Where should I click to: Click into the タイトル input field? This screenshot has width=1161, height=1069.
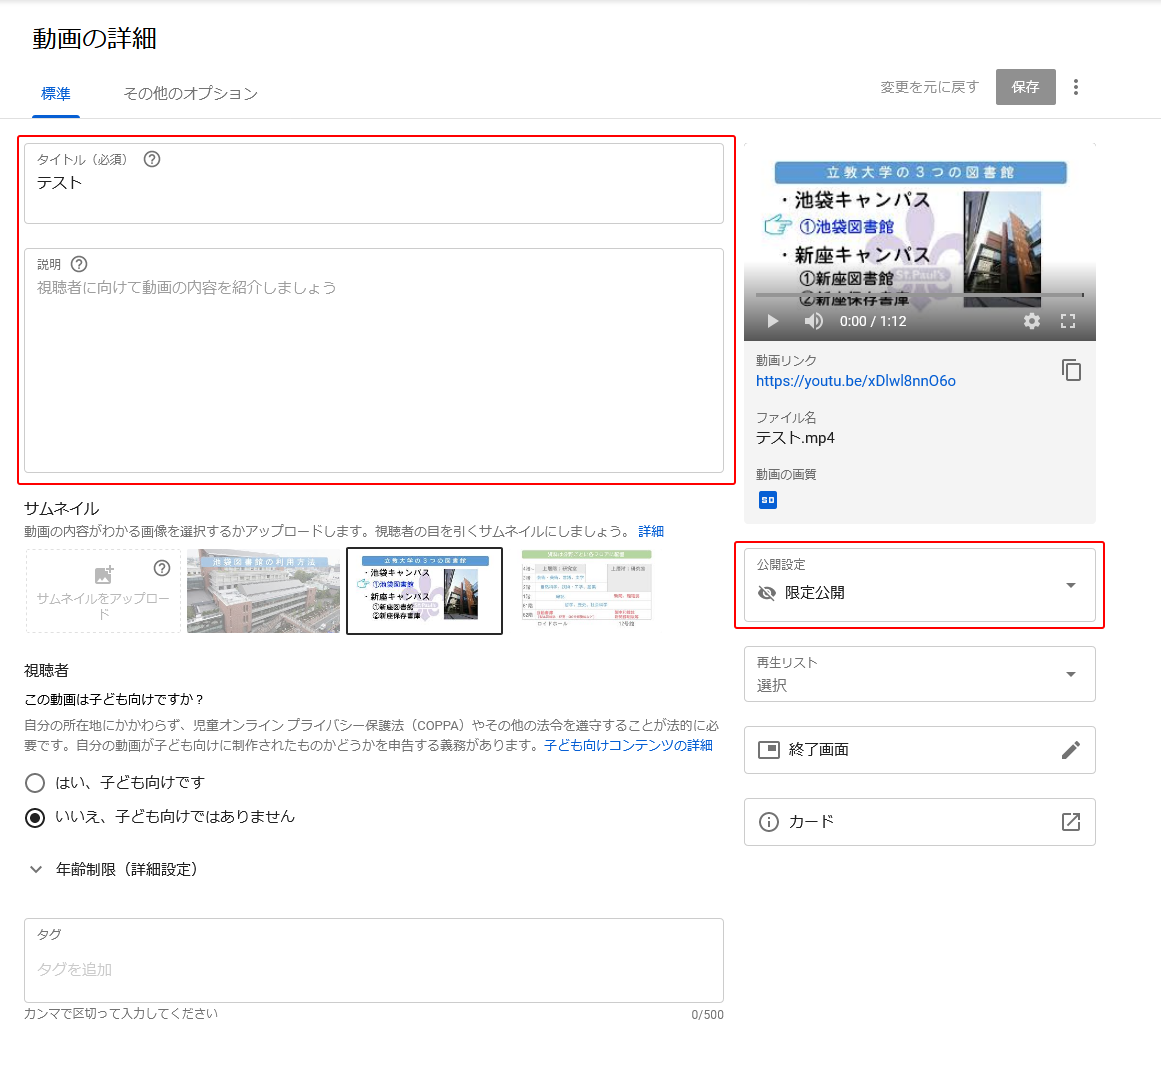coord(374,184)
